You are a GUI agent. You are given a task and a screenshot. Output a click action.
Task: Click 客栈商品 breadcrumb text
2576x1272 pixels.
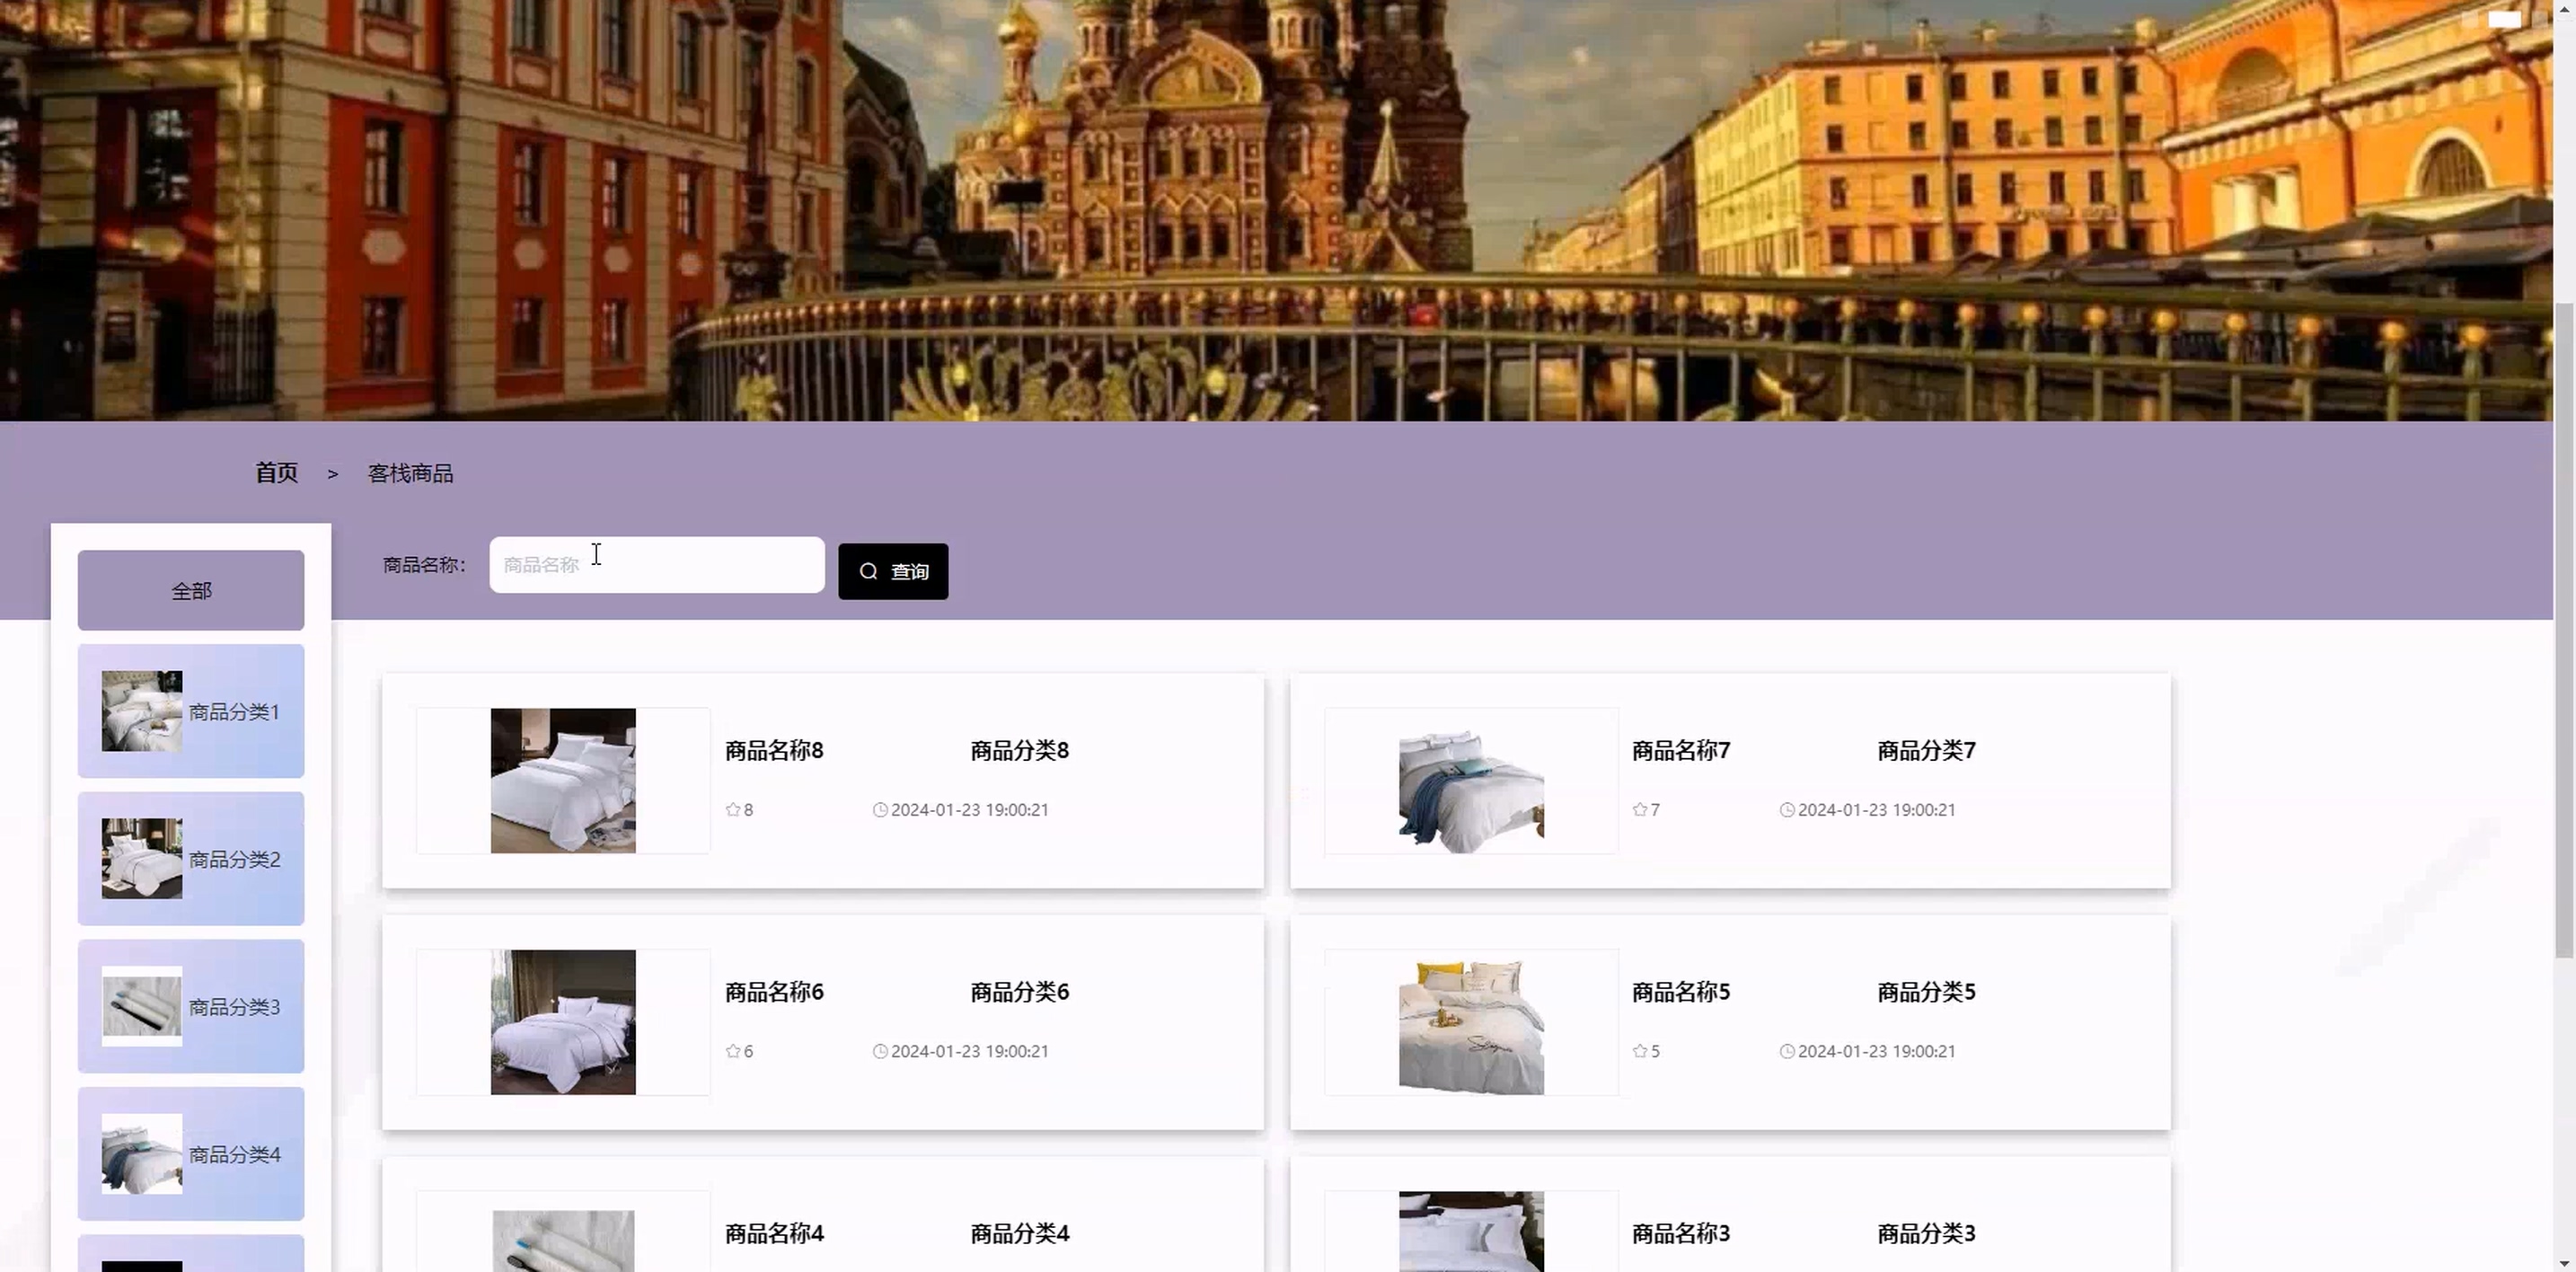(410, 474)
